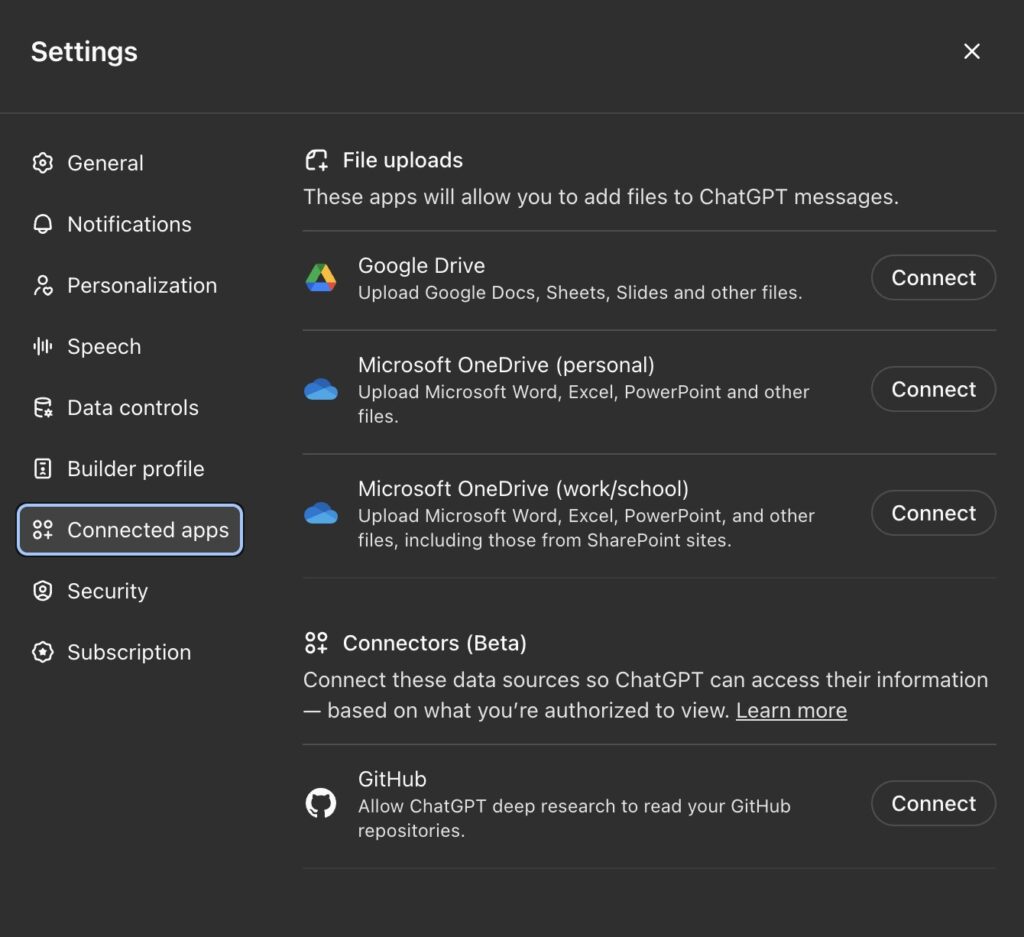Click the Security shield icon
The height and width of the screenshot is (937, 1024).
tap(42, 591)
